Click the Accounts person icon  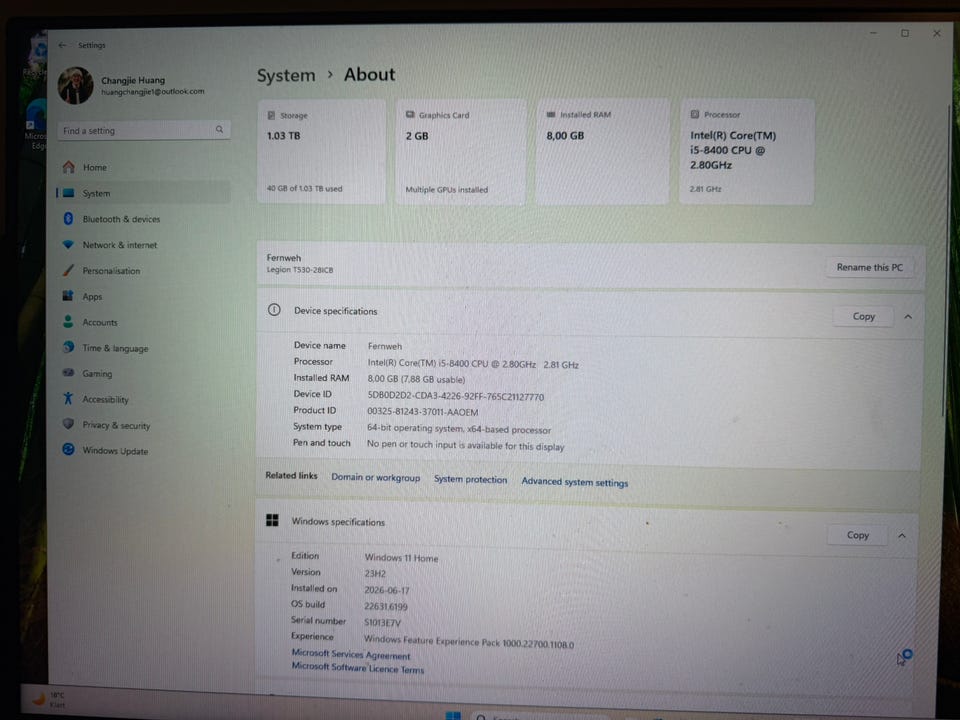[68, 321]
